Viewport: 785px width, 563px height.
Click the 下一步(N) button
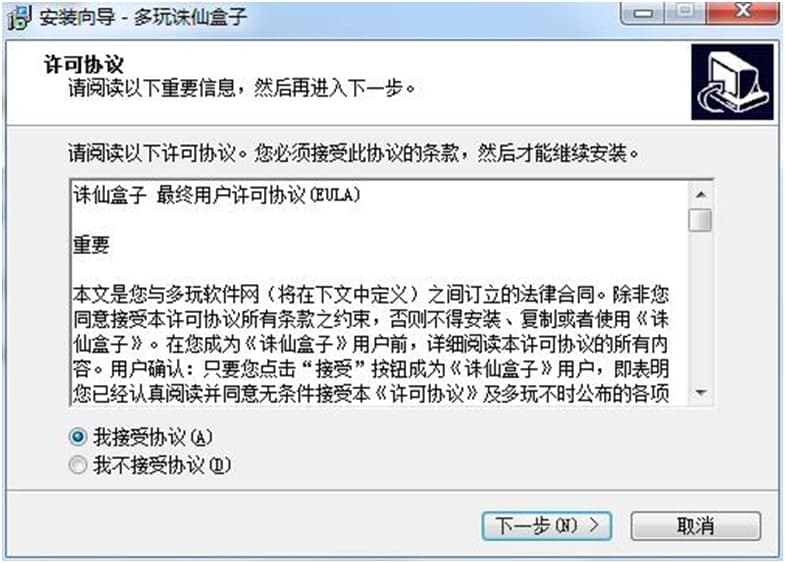[547, 525]
